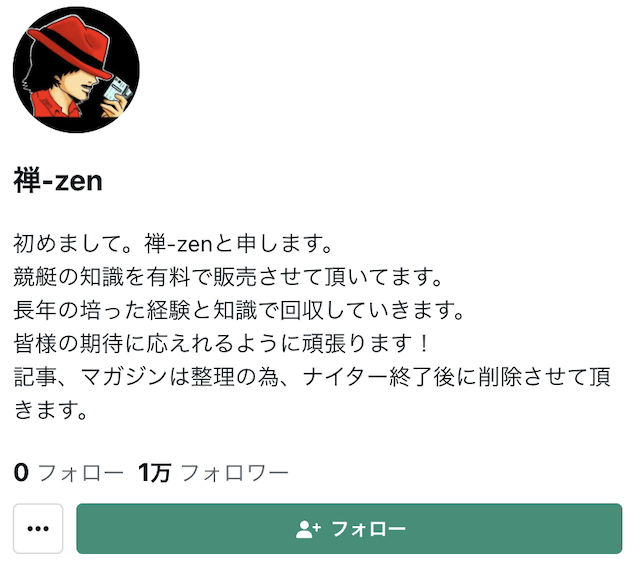Image resolution: width=640 pixels, height=562 pixels.
Task: Follow 禅-zen with the green フォロー button
Action: pos(349,529)
